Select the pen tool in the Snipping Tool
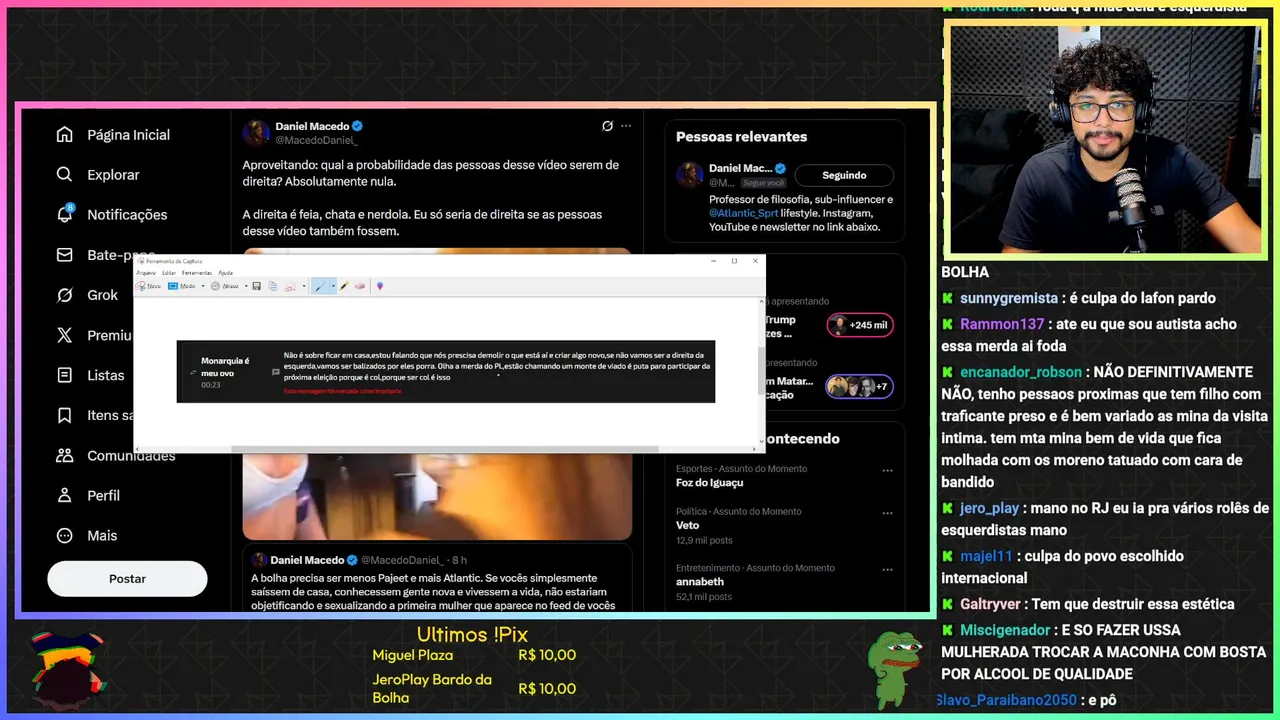Image resolution: width=1280 pixels, height=720 pixels. coord(320,286)
